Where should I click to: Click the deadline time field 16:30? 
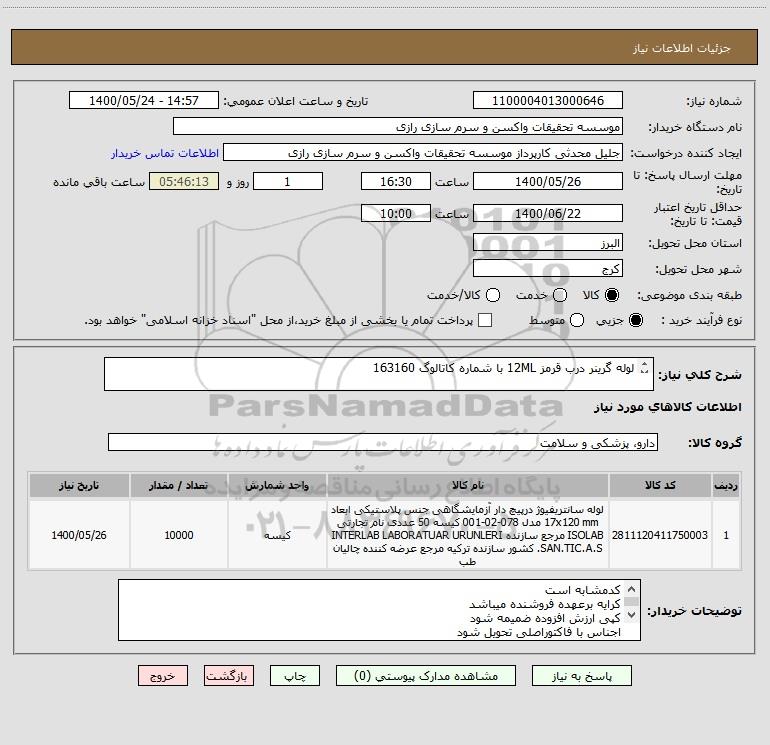pyautogui.click(x=396, y=181)
